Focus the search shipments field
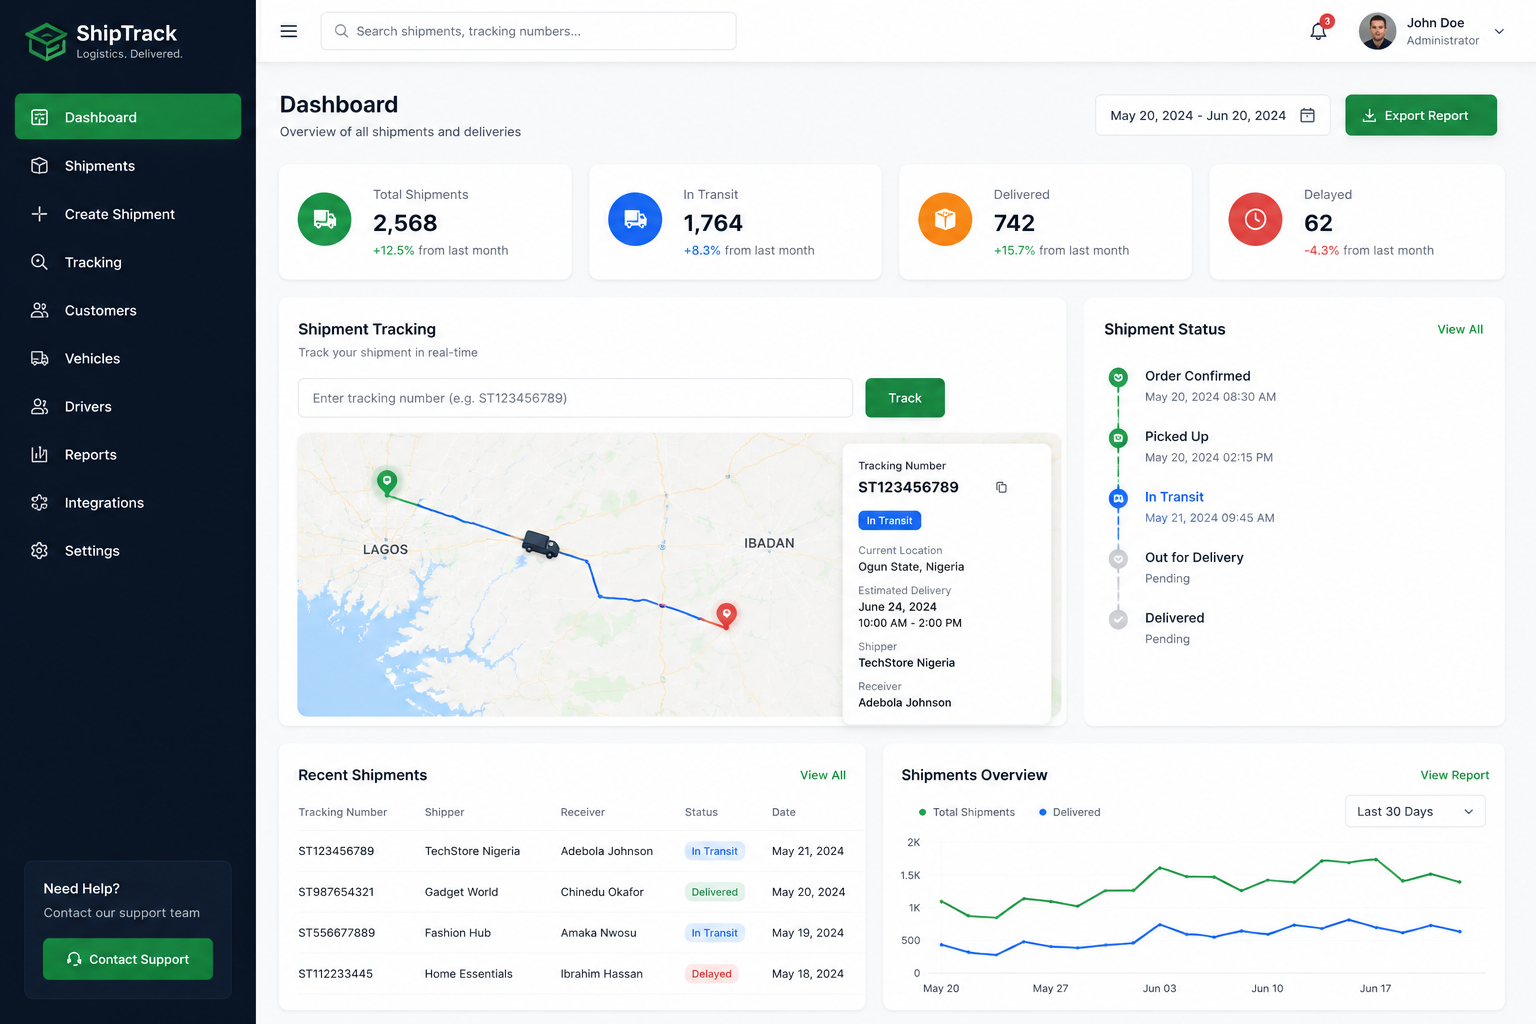This screenshot has width=1536, height=1024. tap(528, 31)
